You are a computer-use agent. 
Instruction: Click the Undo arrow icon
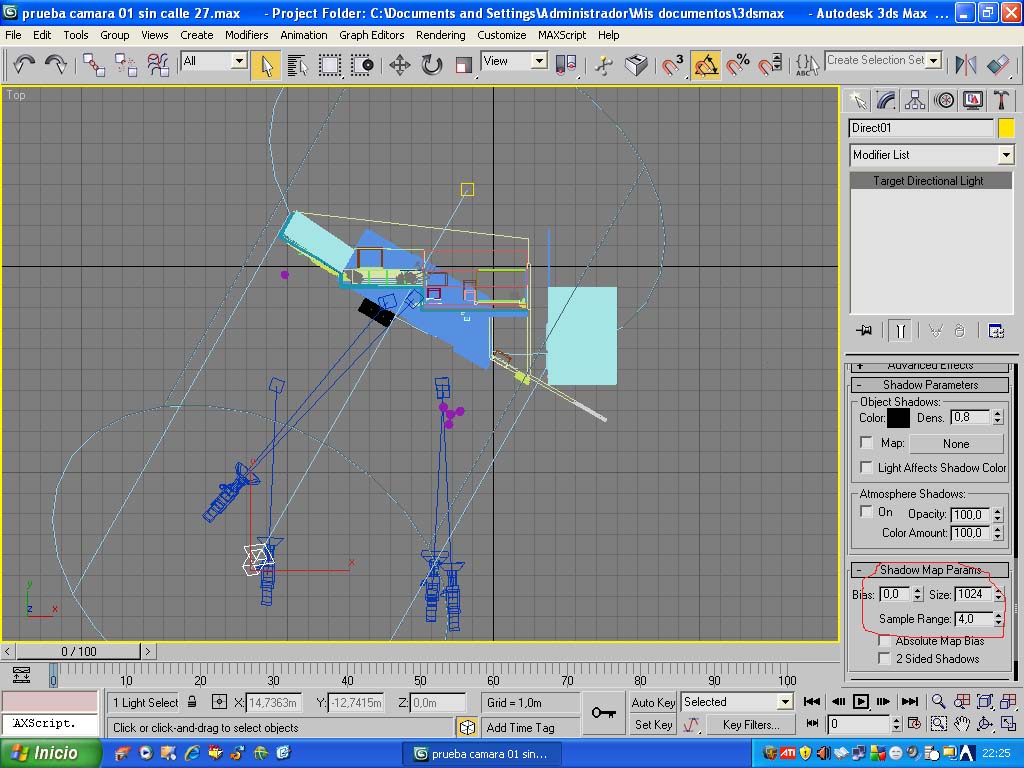24,66
